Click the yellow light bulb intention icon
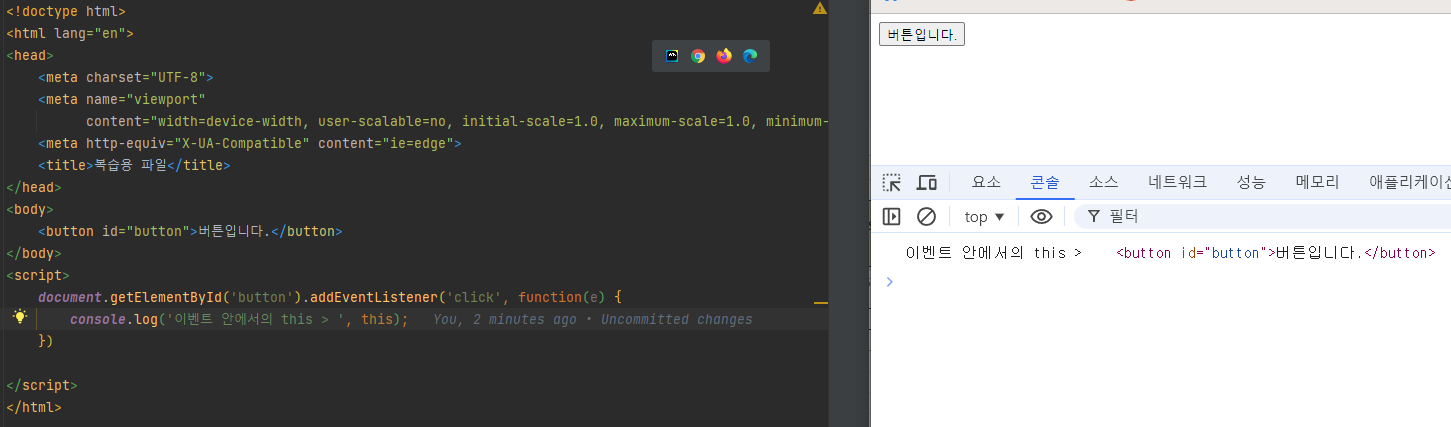The image size is (1451, 427). pyautogui.click(x=19, y=317)
